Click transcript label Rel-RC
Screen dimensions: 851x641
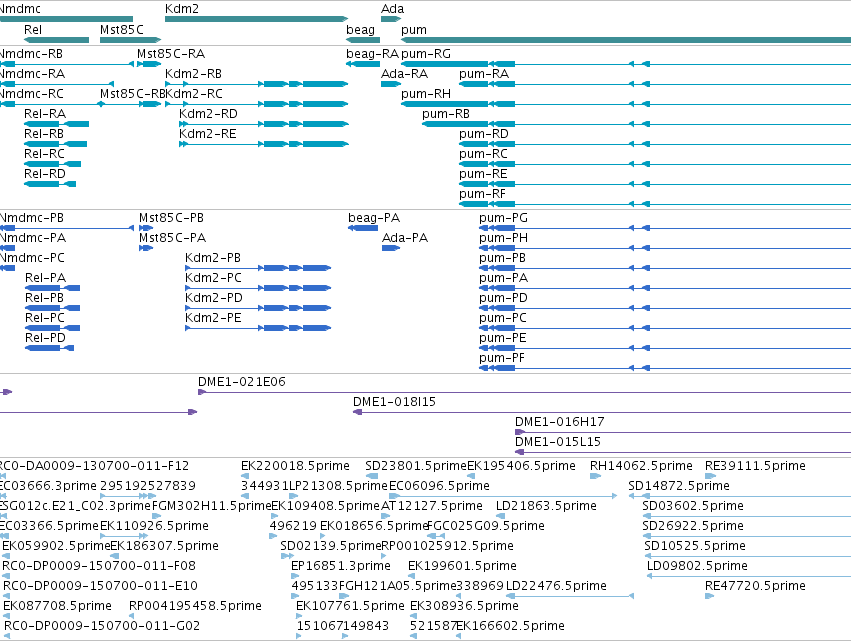(x=44, y=154)
